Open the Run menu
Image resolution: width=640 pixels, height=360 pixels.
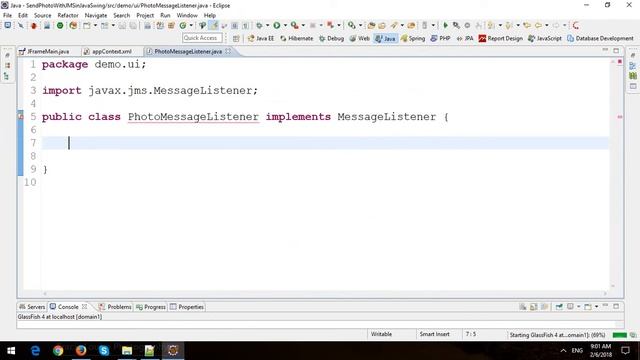[x=165, y=15]
